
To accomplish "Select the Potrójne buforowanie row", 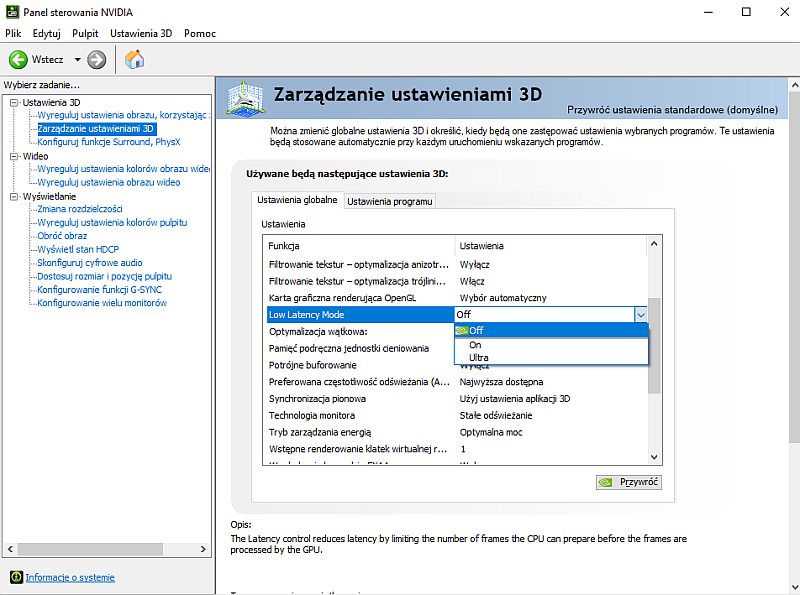I will (x=360, y=365).
